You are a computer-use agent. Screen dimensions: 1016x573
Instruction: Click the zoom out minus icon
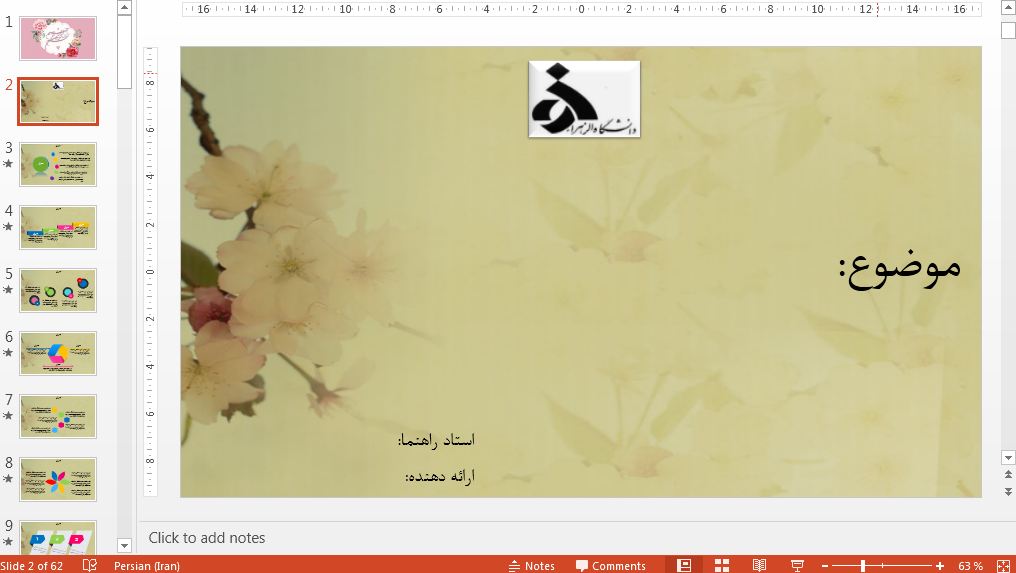823,566
